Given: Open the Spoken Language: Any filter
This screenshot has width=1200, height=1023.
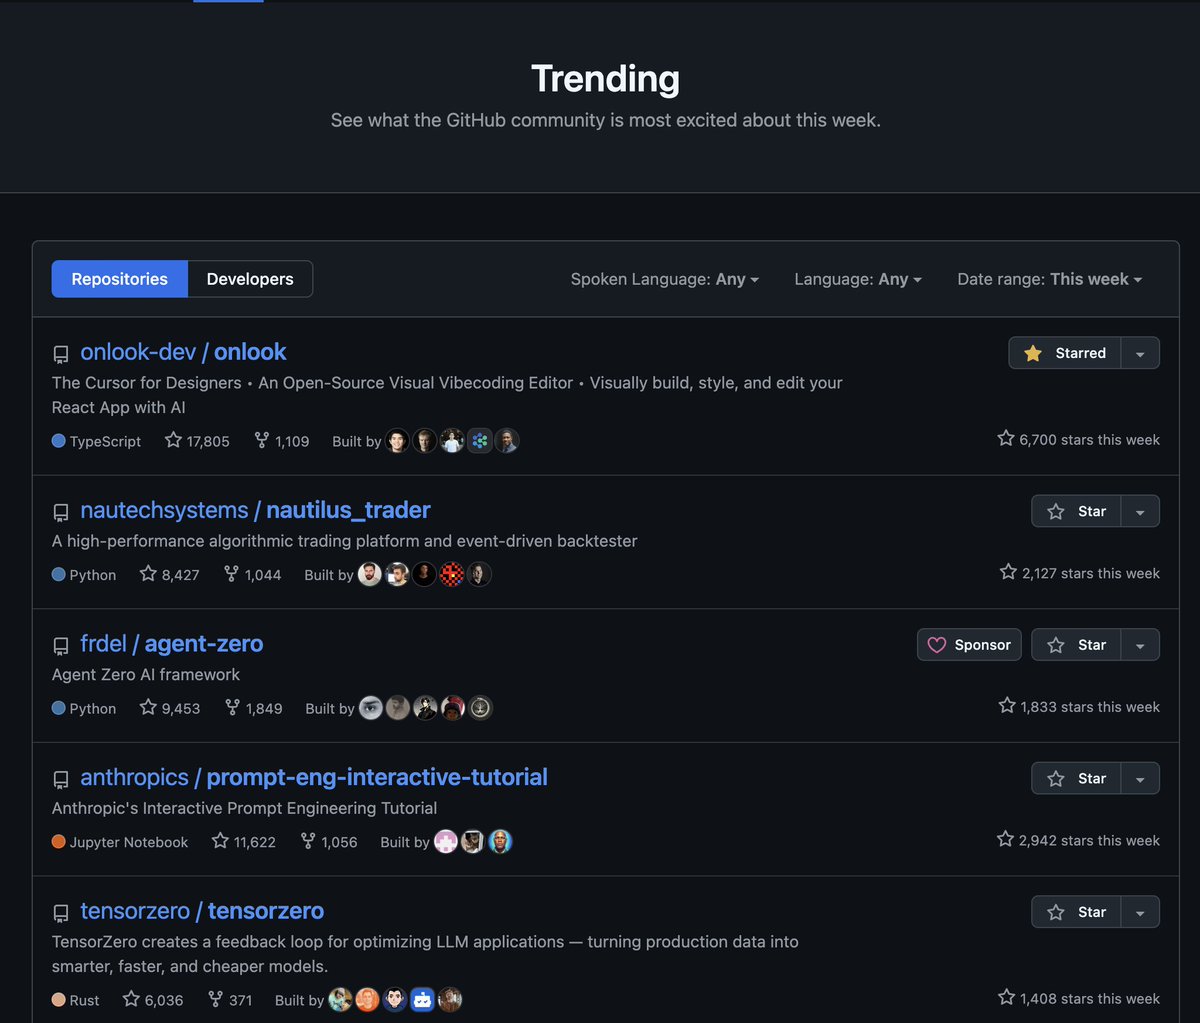Looking at the screenshot, I should 665,279.
